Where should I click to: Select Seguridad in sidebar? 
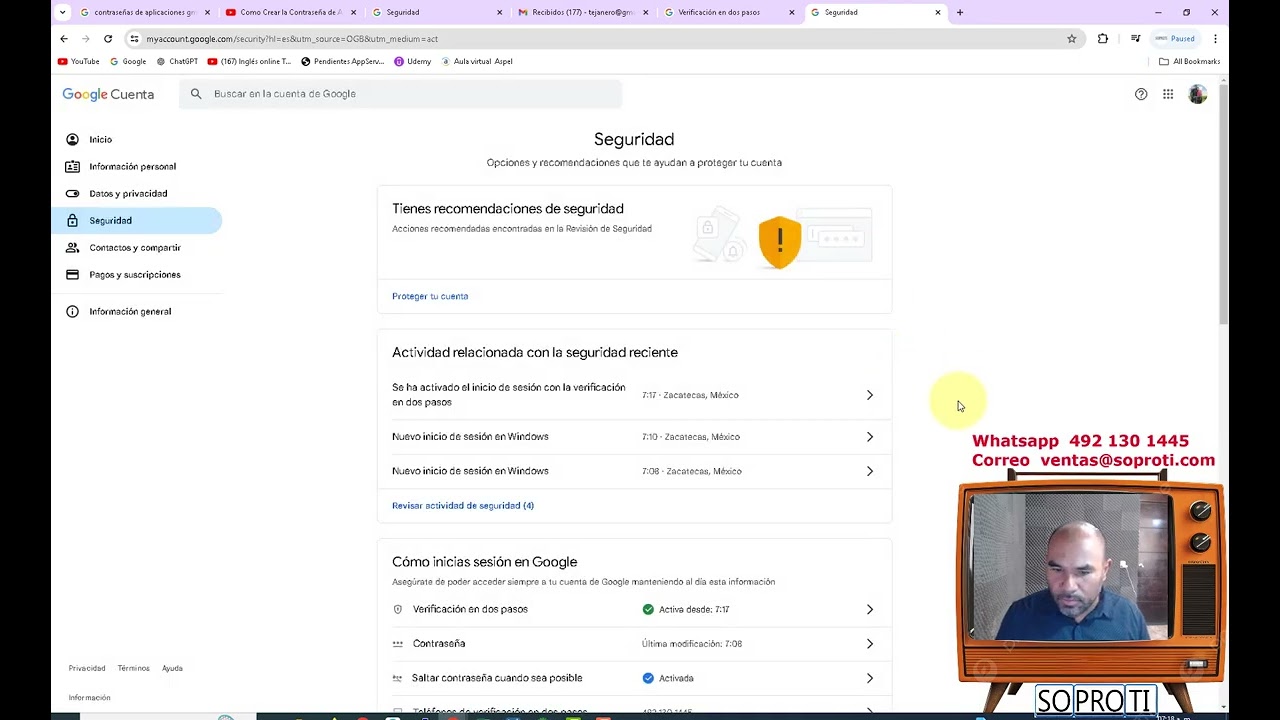click(137, 221)
